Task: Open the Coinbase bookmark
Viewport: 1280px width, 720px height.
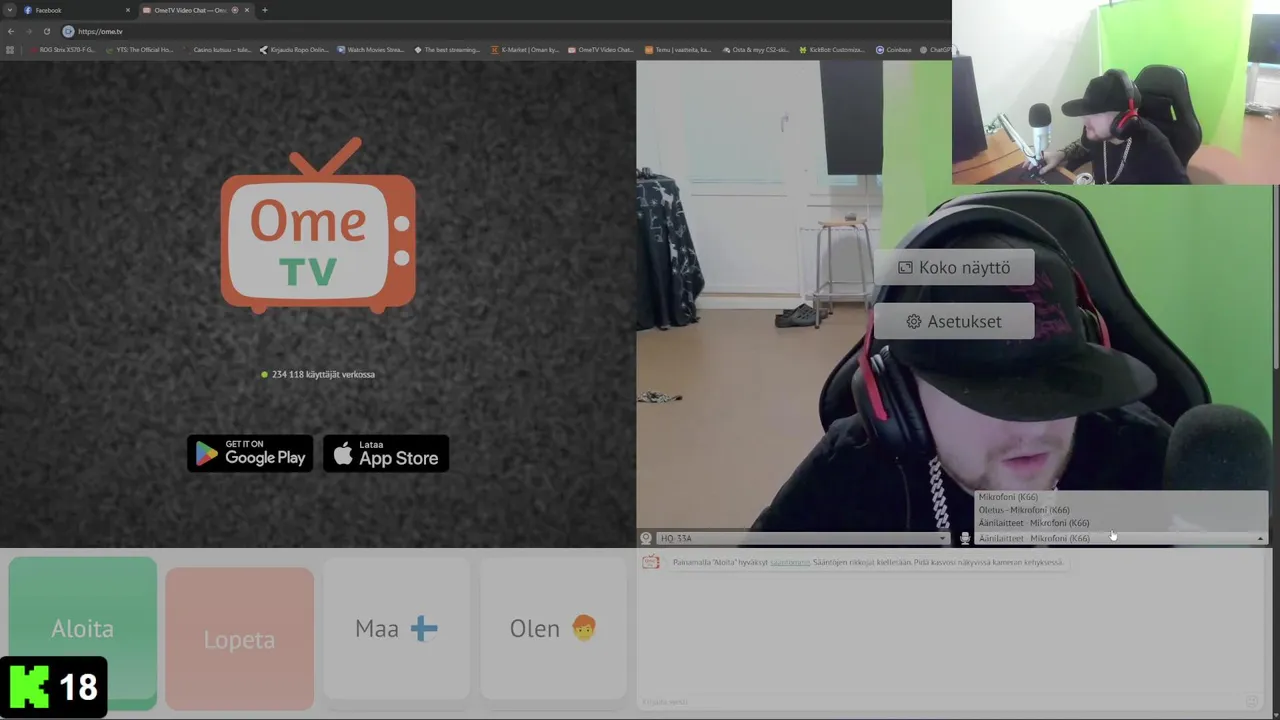Action: click(x=894, y=49)
